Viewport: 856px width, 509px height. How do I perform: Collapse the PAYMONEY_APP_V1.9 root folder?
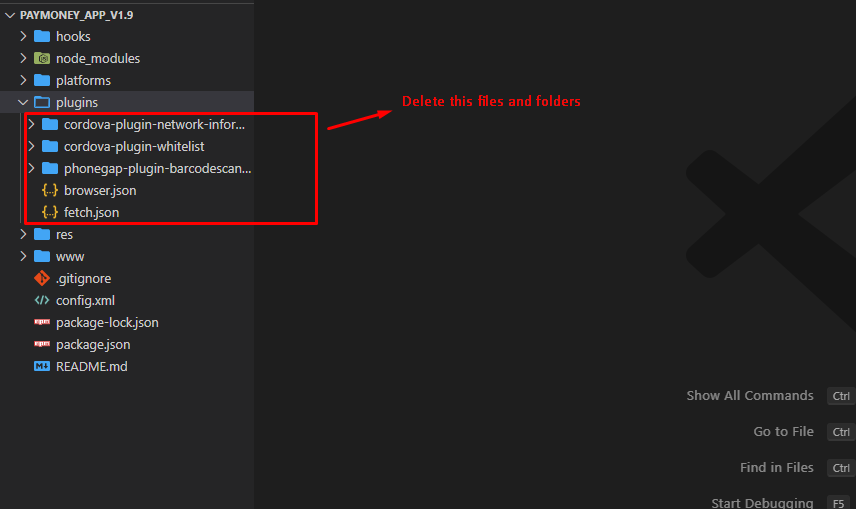tap(11, 15)
